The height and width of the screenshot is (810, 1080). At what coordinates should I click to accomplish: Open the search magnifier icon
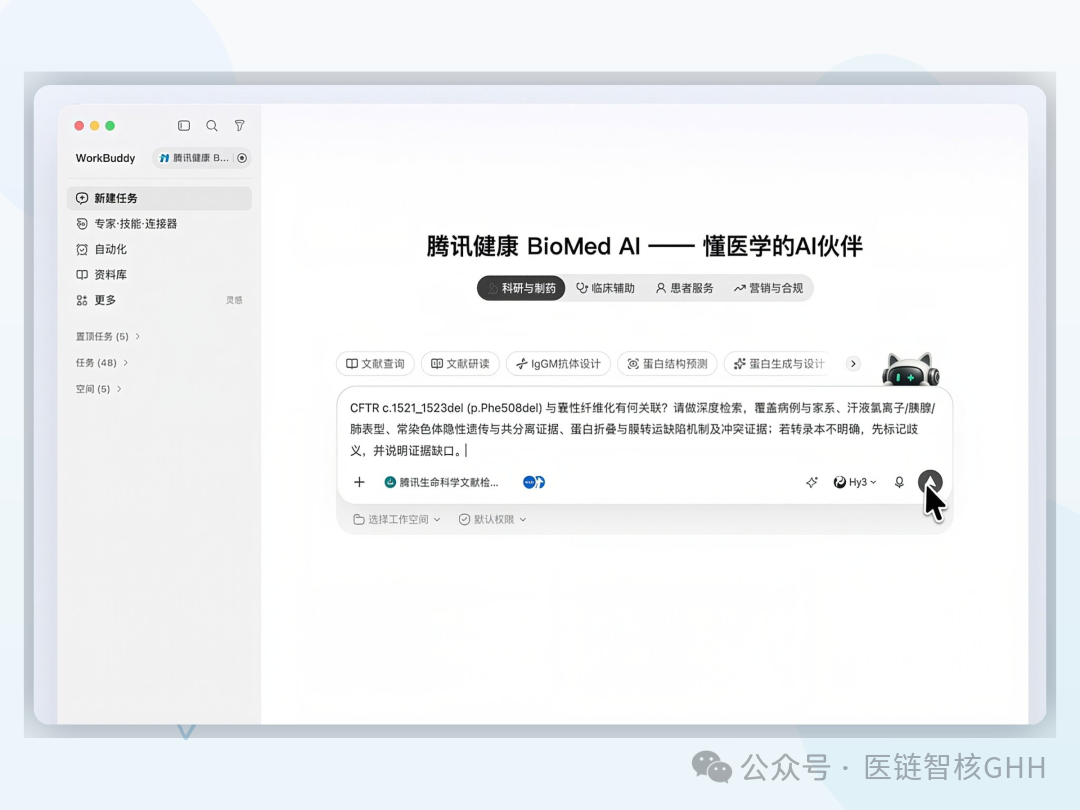coord(211,125)
